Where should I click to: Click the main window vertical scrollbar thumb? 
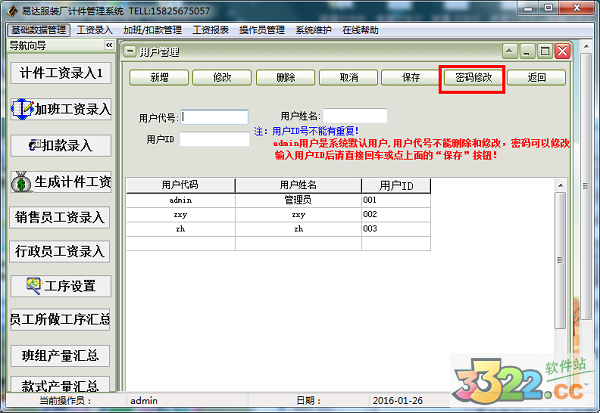click(x=586, y=186)
